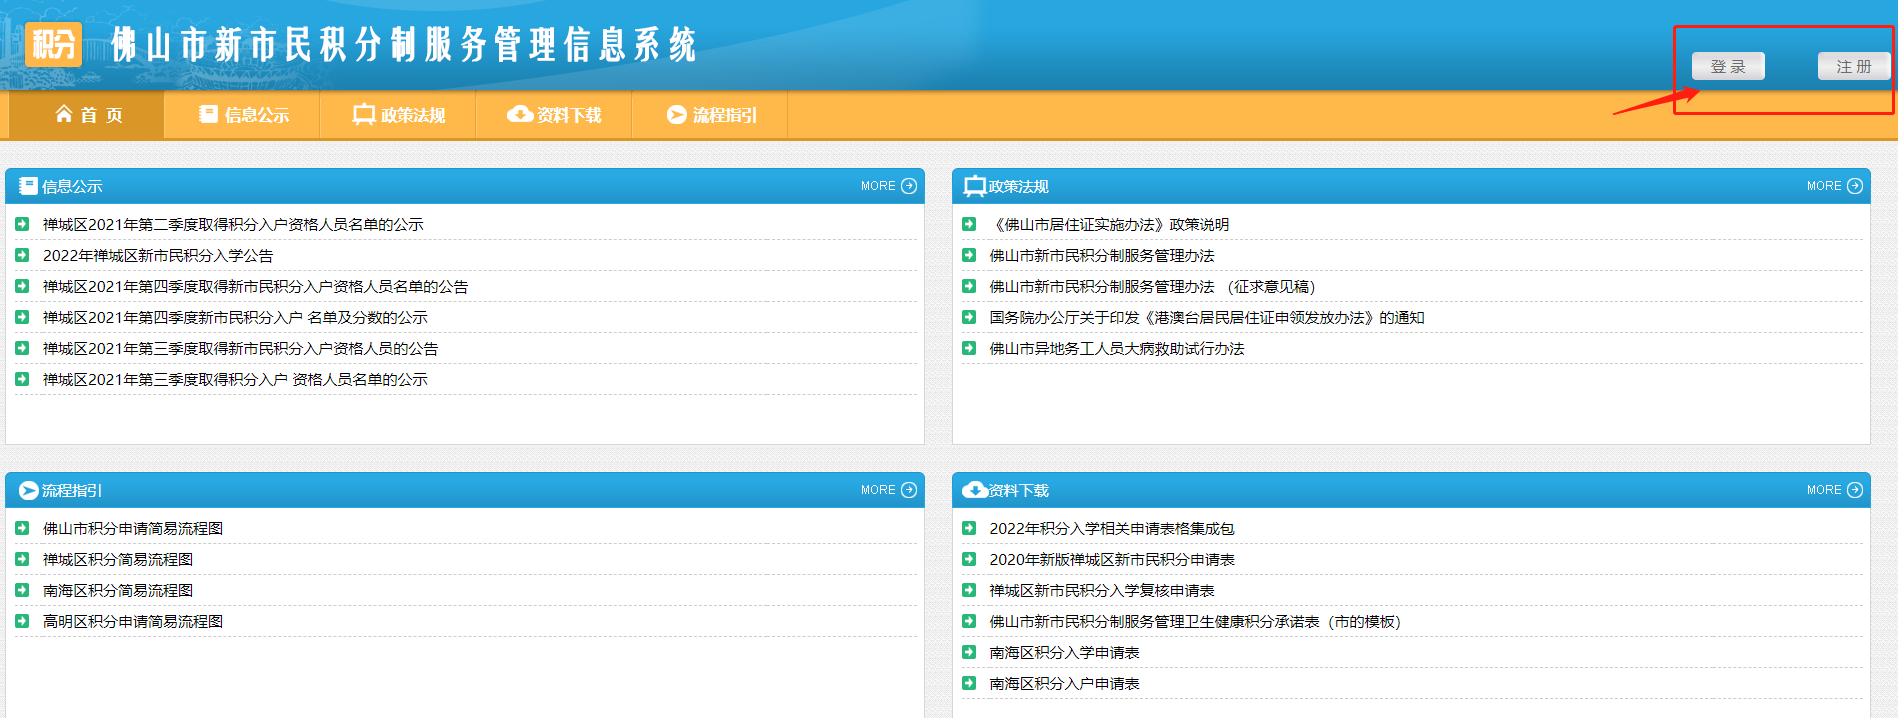Image resolution: width=1898 pixels, height=718 pixels.
Task: Click green arrow icon beside 2022年禅城区新市民积分入学公告
Action: tap(22, 255)
